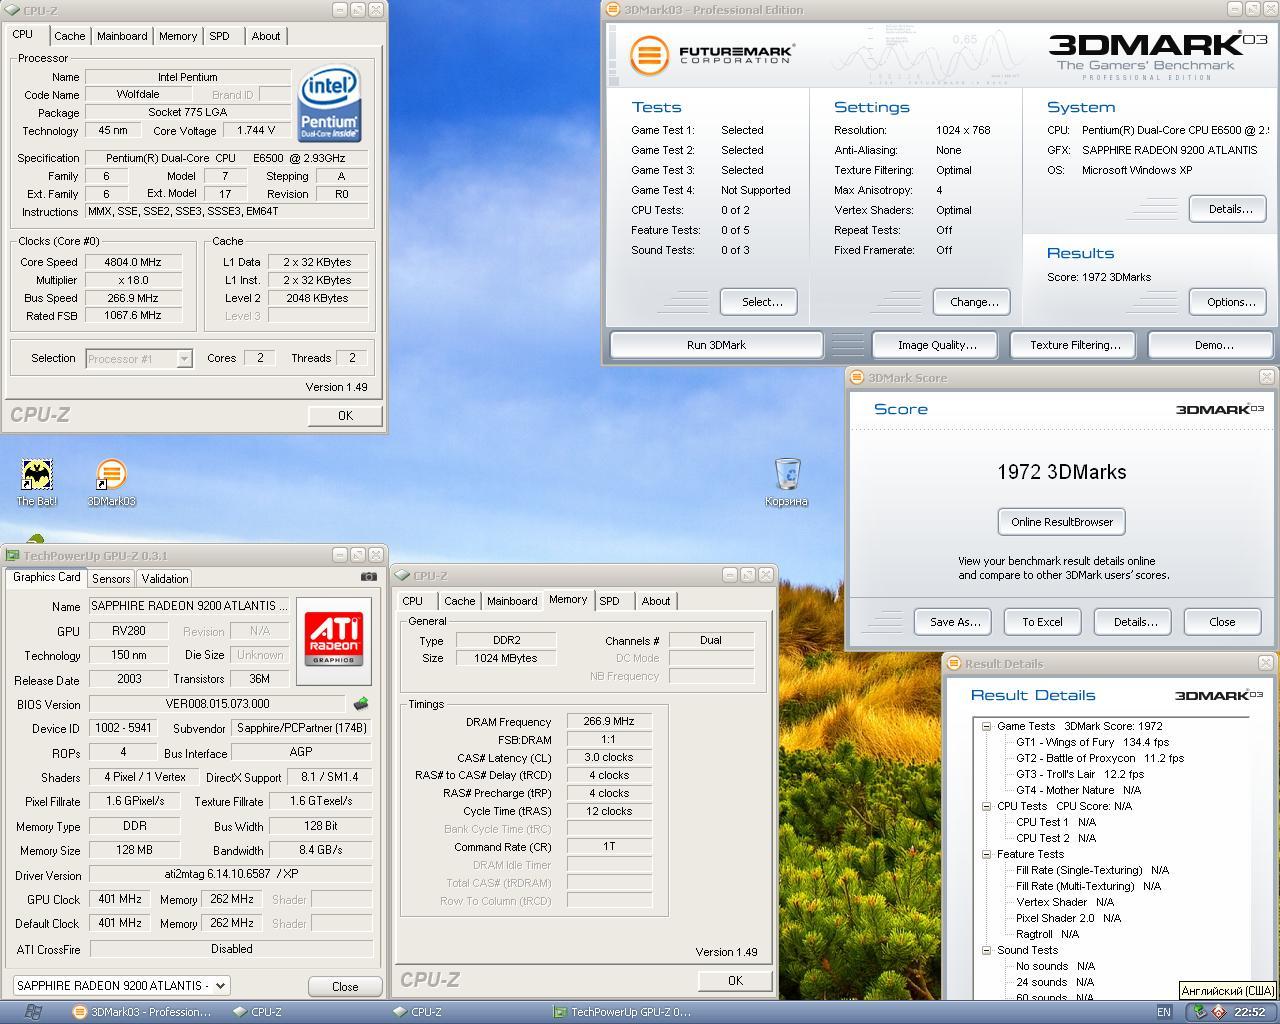Close the Result Details window
The height and width of the screenshot is (1024, 1280).
(x=1266, y=663)
